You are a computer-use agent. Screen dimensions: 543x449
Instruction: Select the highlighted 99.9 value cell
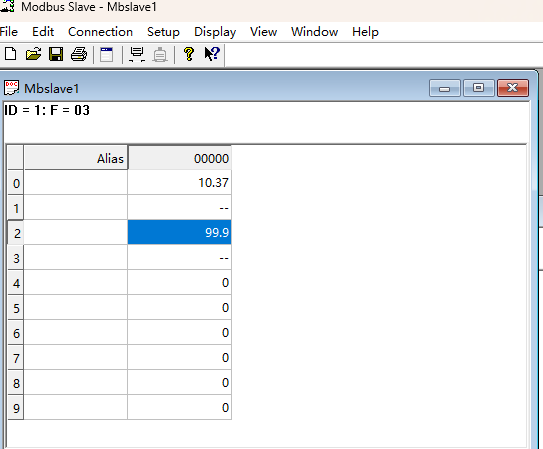coord(179,232)
